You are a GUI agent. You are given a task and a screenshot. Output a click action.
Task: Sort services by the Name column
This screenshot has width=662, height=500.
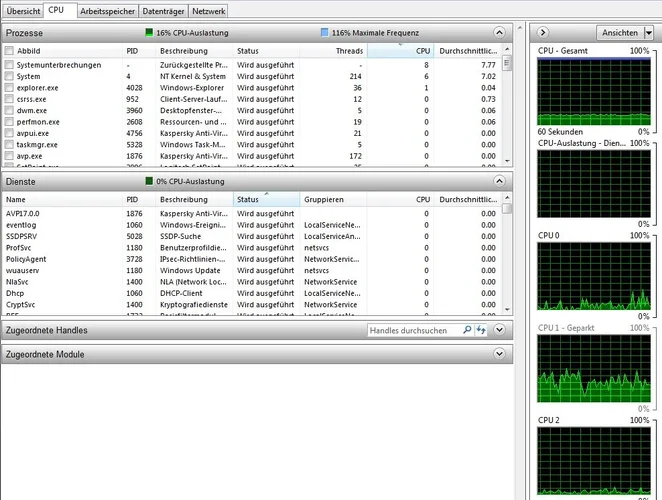click(x=62, y=199)
